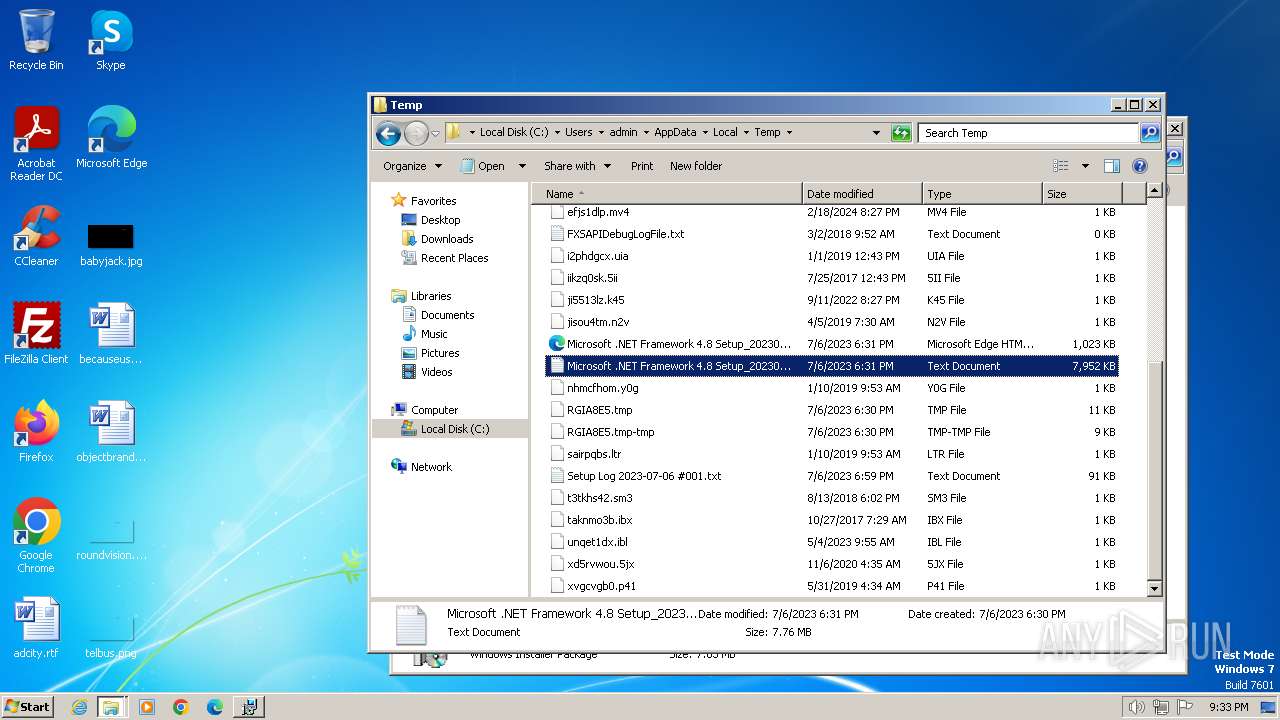Create a New folder
1280x720 pixels.
696,166
